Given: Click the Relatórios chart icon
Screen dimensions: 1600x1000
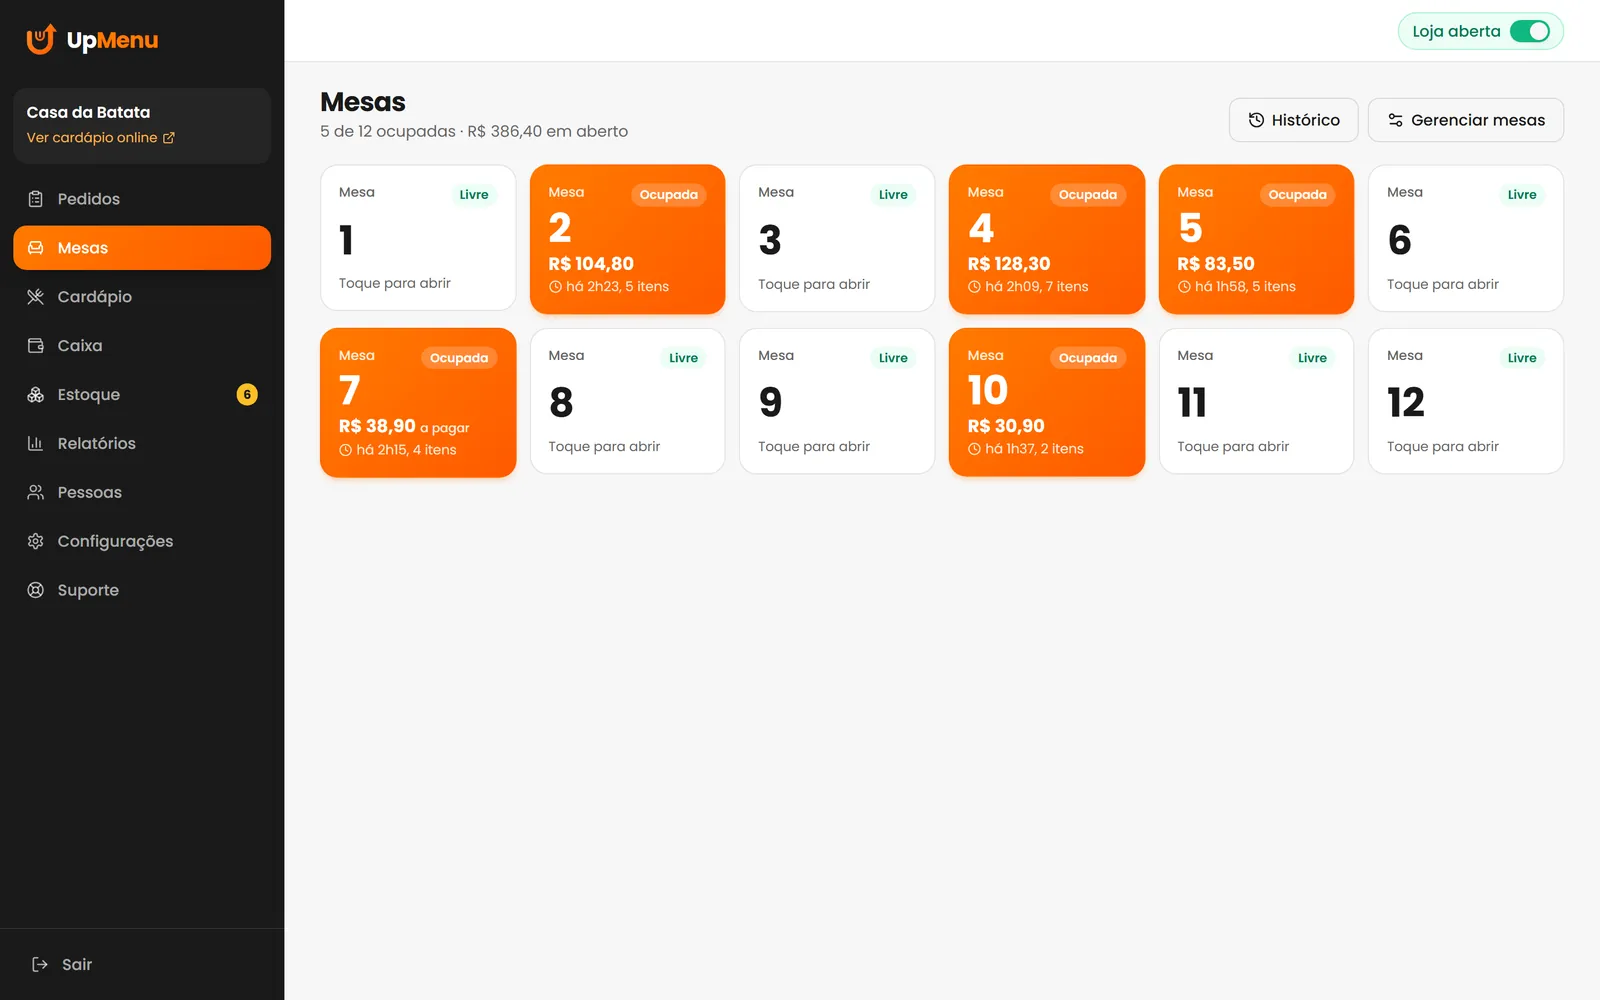Looking at the screenshot, I should [x=36, y=444].
